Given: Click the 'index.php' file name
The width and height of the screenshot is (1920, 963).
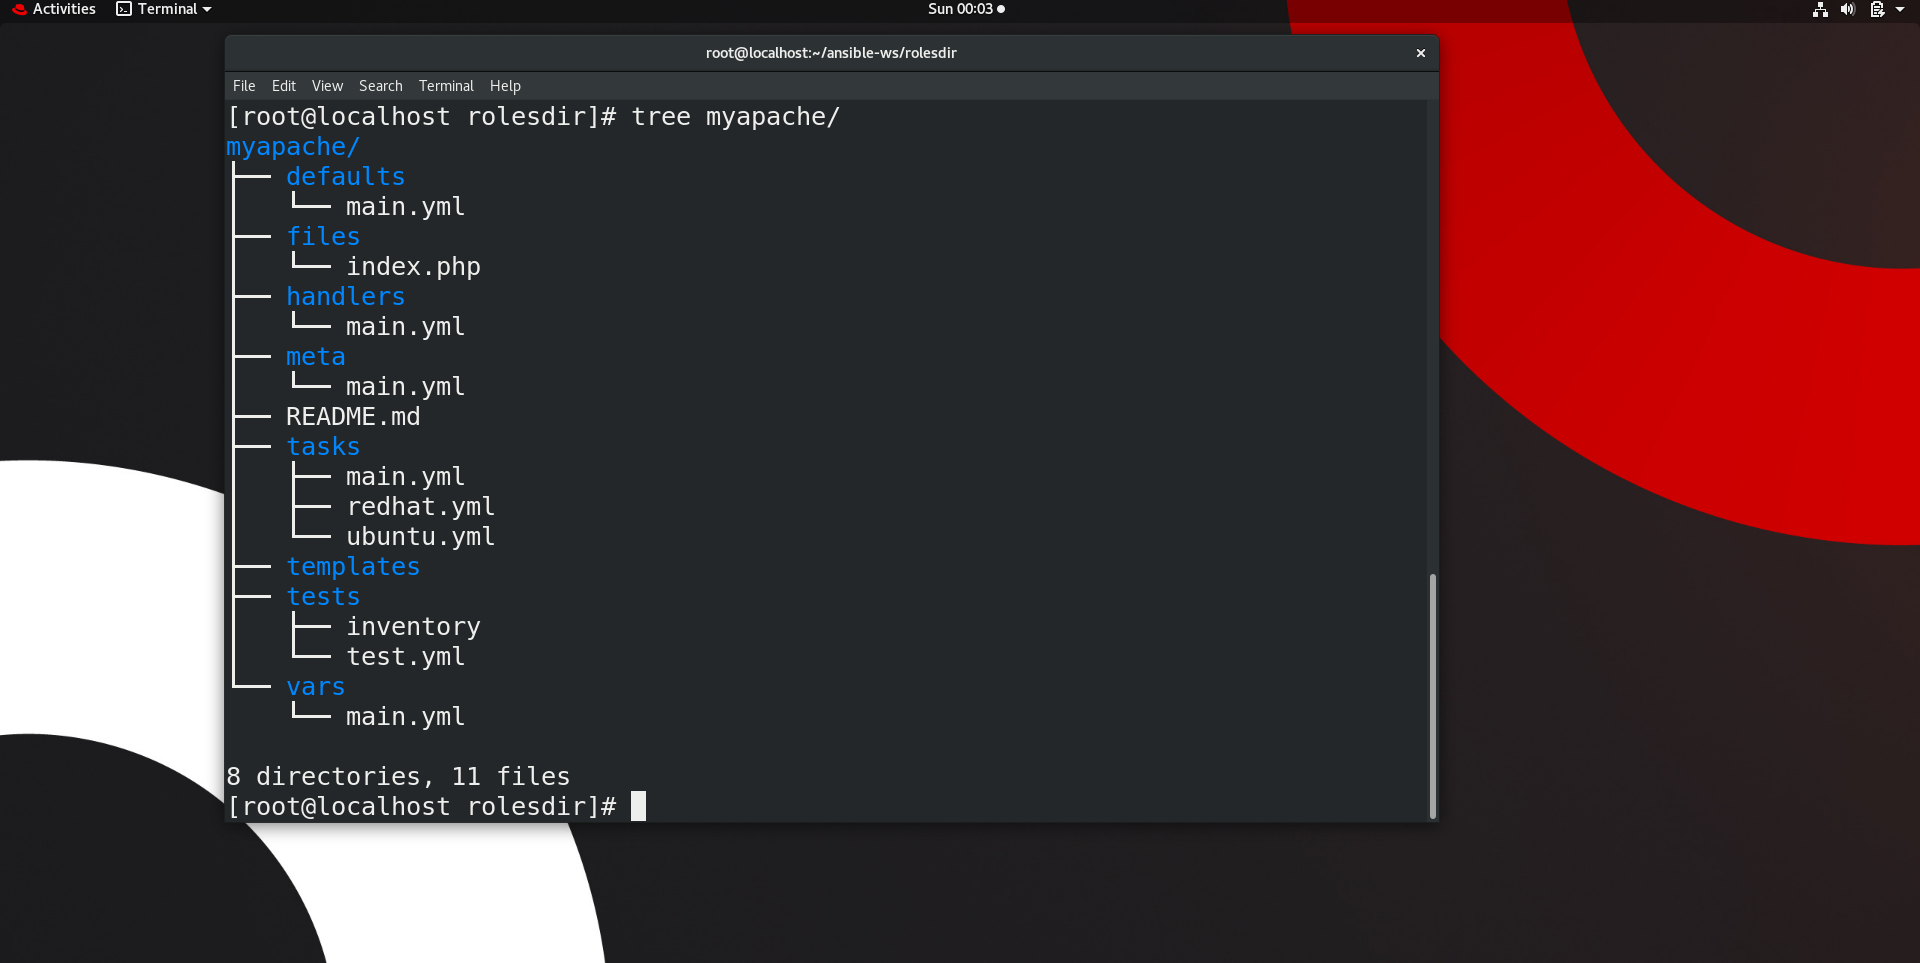Looking at the screenshot, I should point(413,267).
